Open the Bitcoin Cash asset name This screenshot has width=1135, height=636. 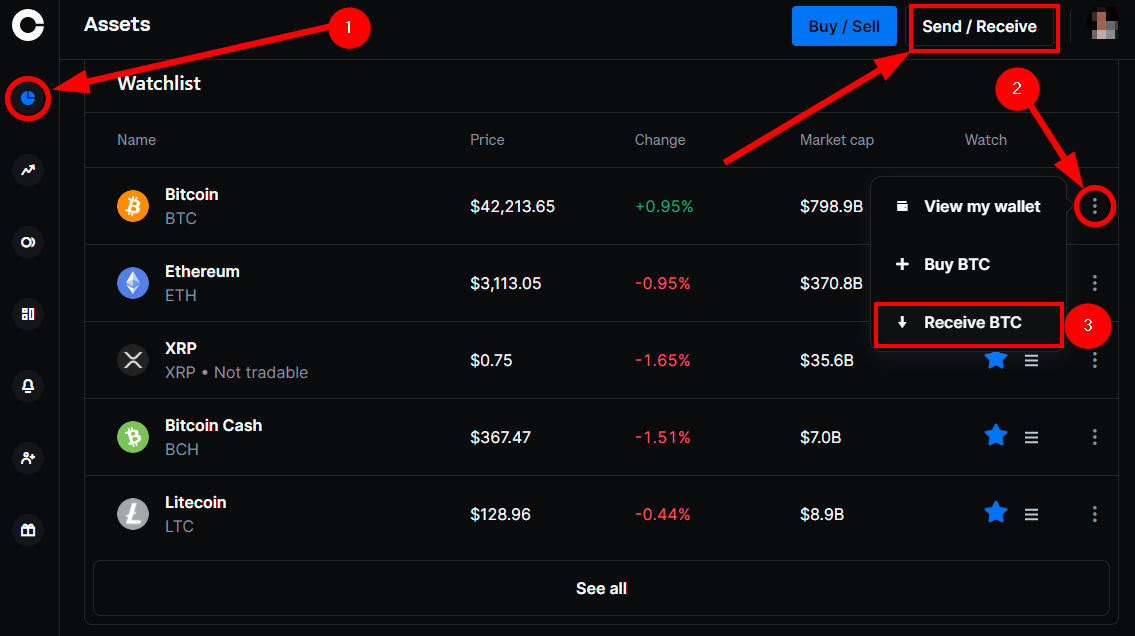click(214, 425)
